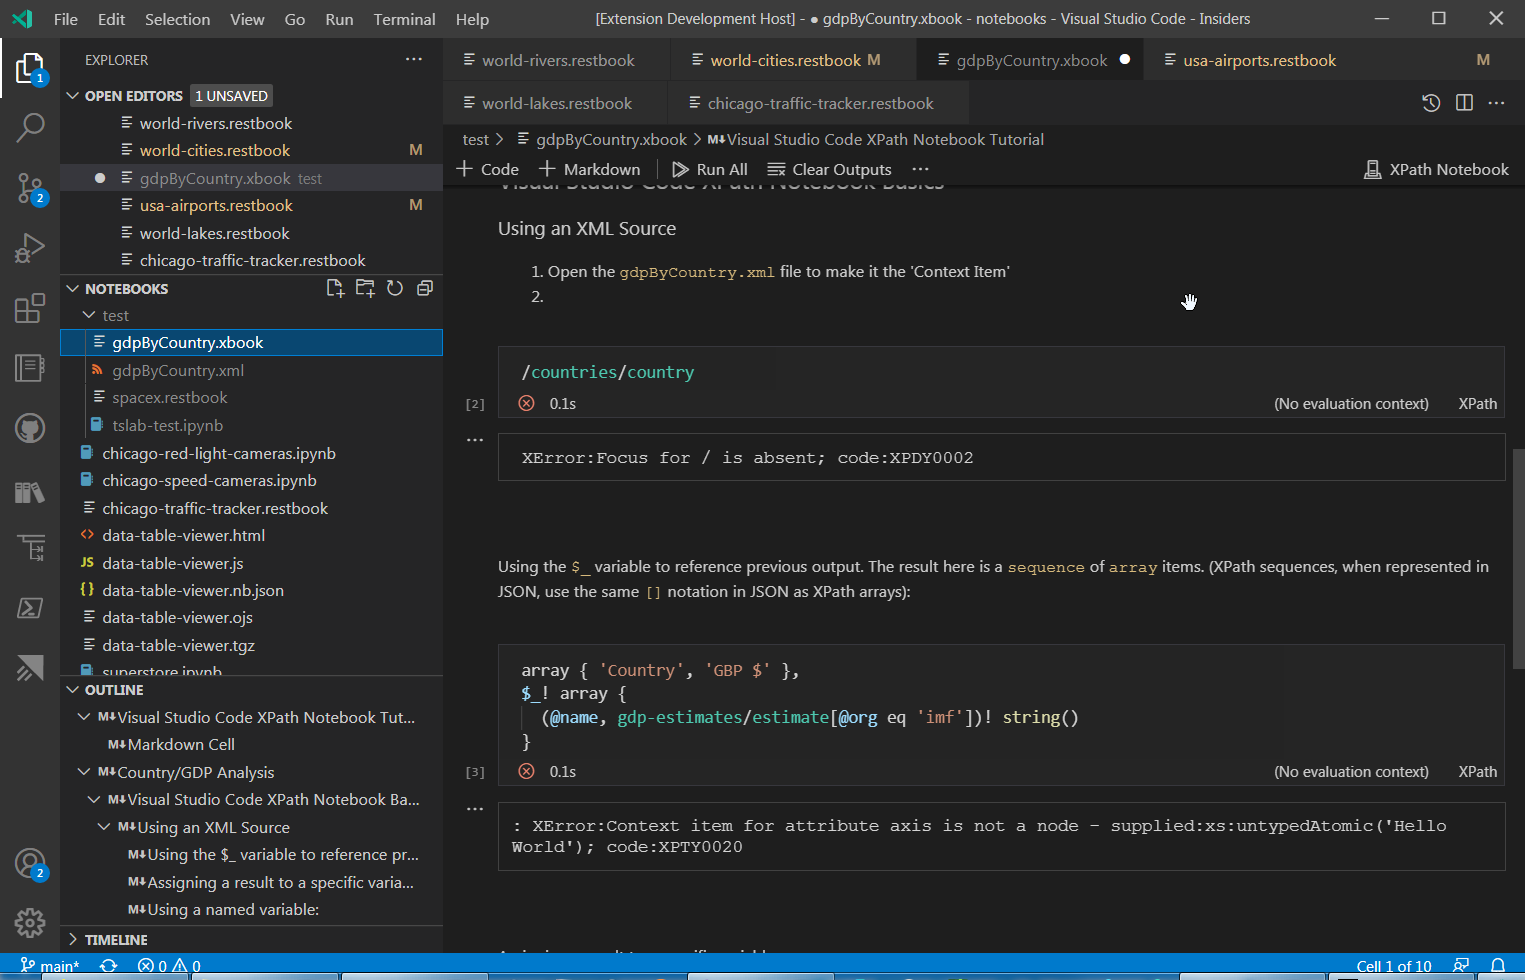The image size is (1525, 980).
Task: Open the Terminal menu
Action: pyautogui.click(x=404, y=19)
